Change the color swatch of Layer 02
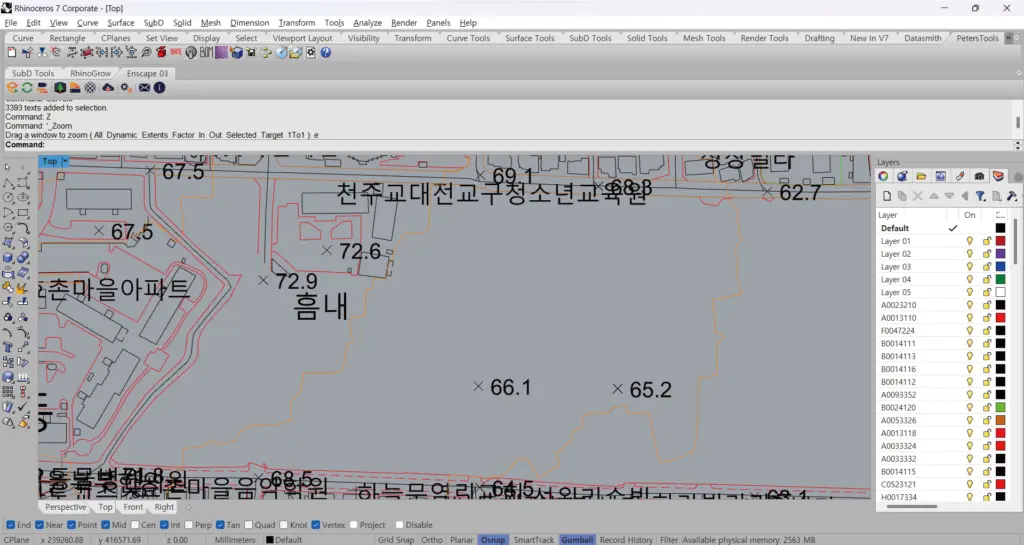The width and height of the screenshot is (1024, 545). point(1000,254)
